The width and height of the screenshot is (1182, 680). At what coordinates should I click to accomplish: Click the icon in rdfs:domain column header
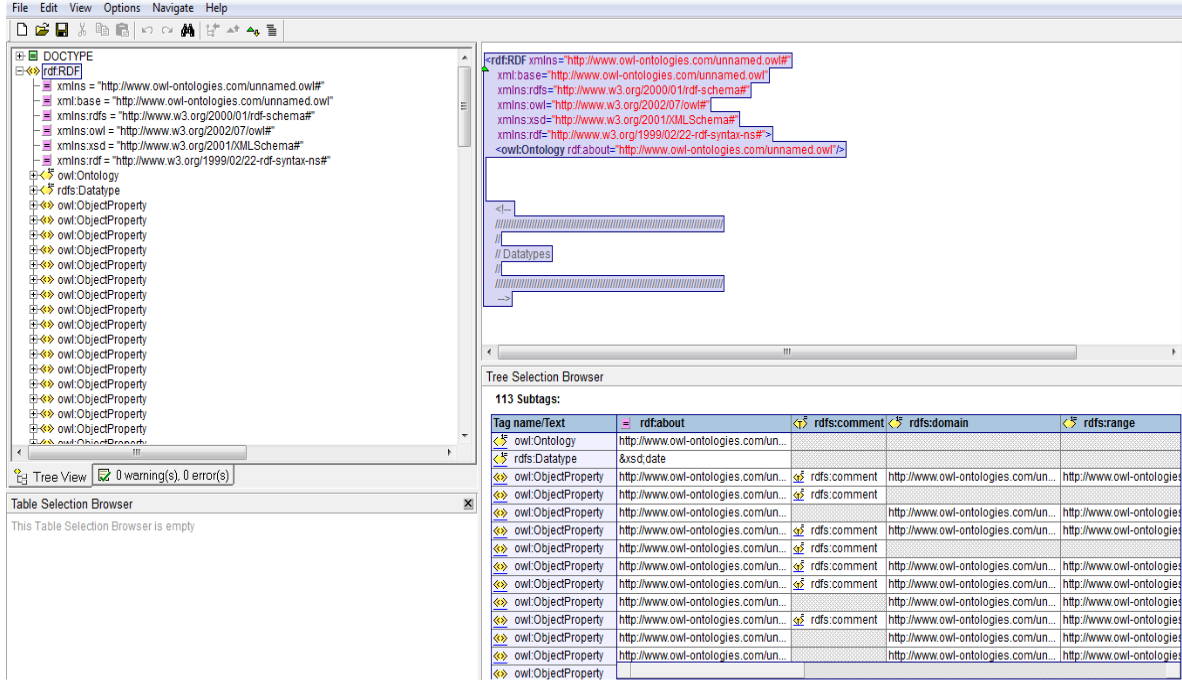[896, 423]
